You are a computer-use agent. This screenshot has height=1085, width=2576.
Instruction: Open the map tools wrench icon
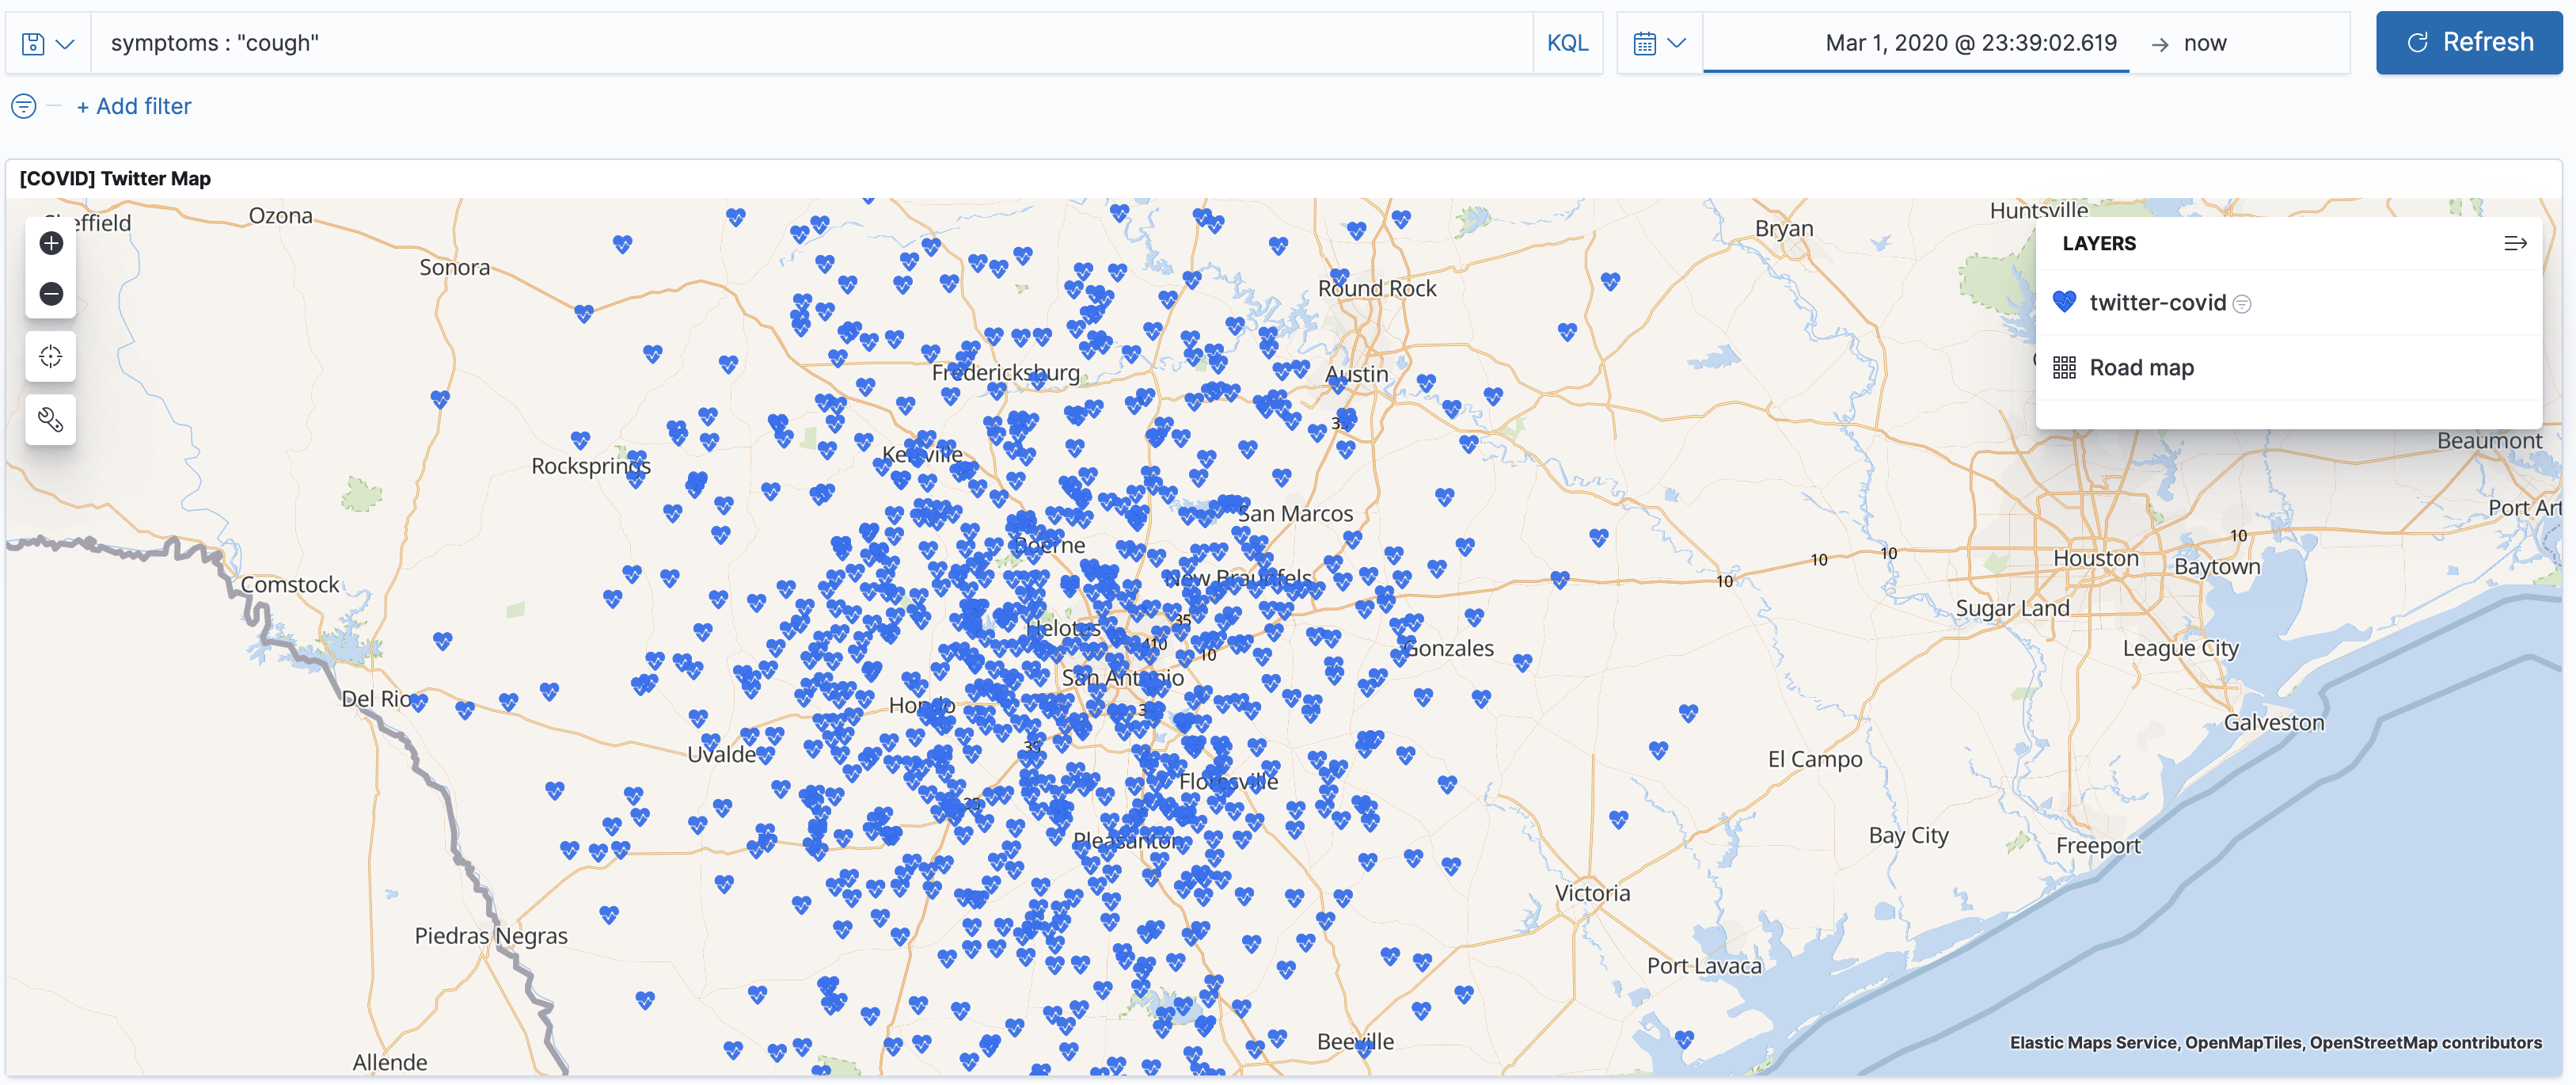coord(51,420)
